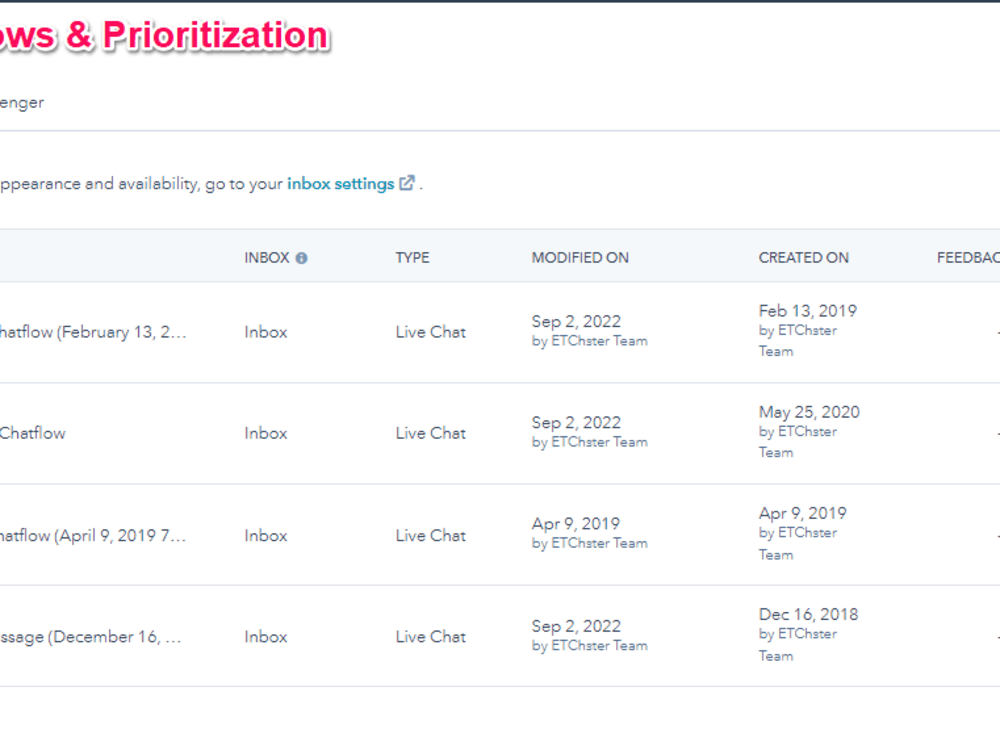Click Inbox cell in the Chatflow row

coord(266,434)
